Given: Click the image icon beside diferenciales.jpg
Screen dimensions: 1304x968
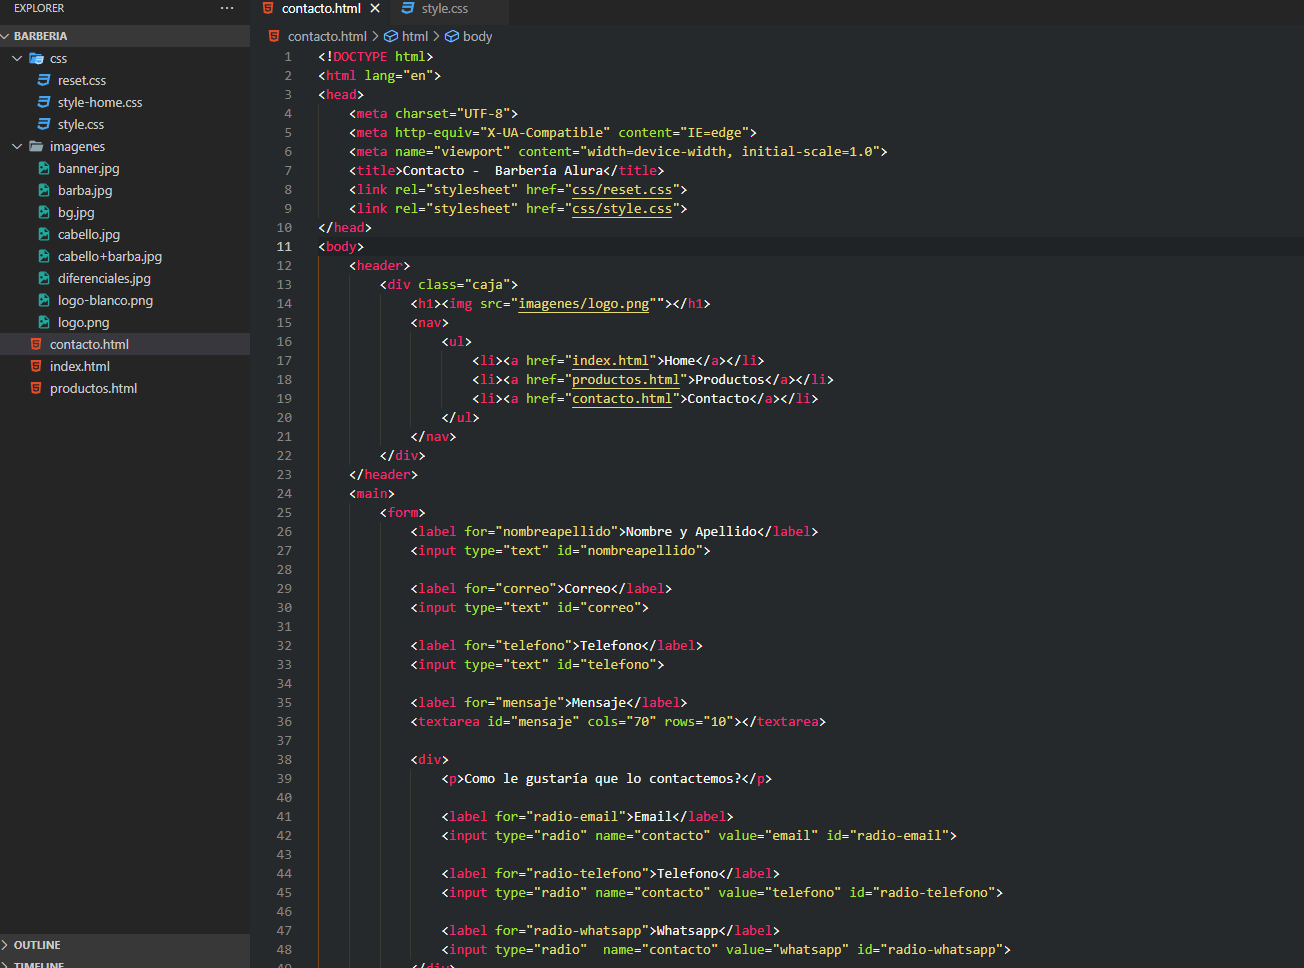Looking at the screenshot, I should [x=44, y=278].
